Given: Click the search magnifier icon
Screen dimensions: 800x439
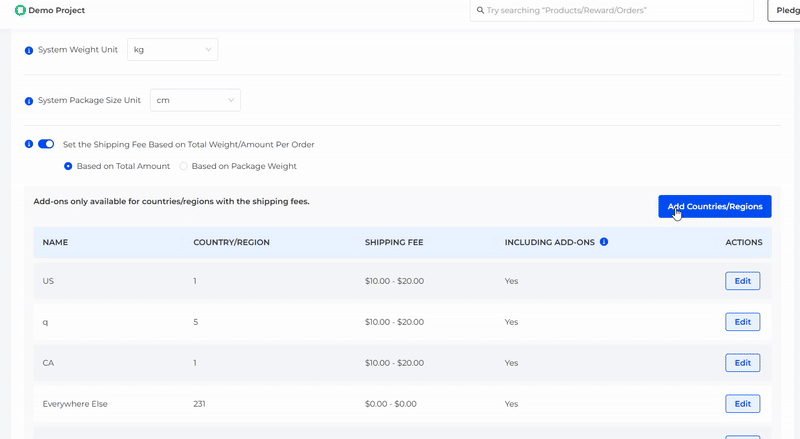Looking at the screenshot, I should click(479, 10).
